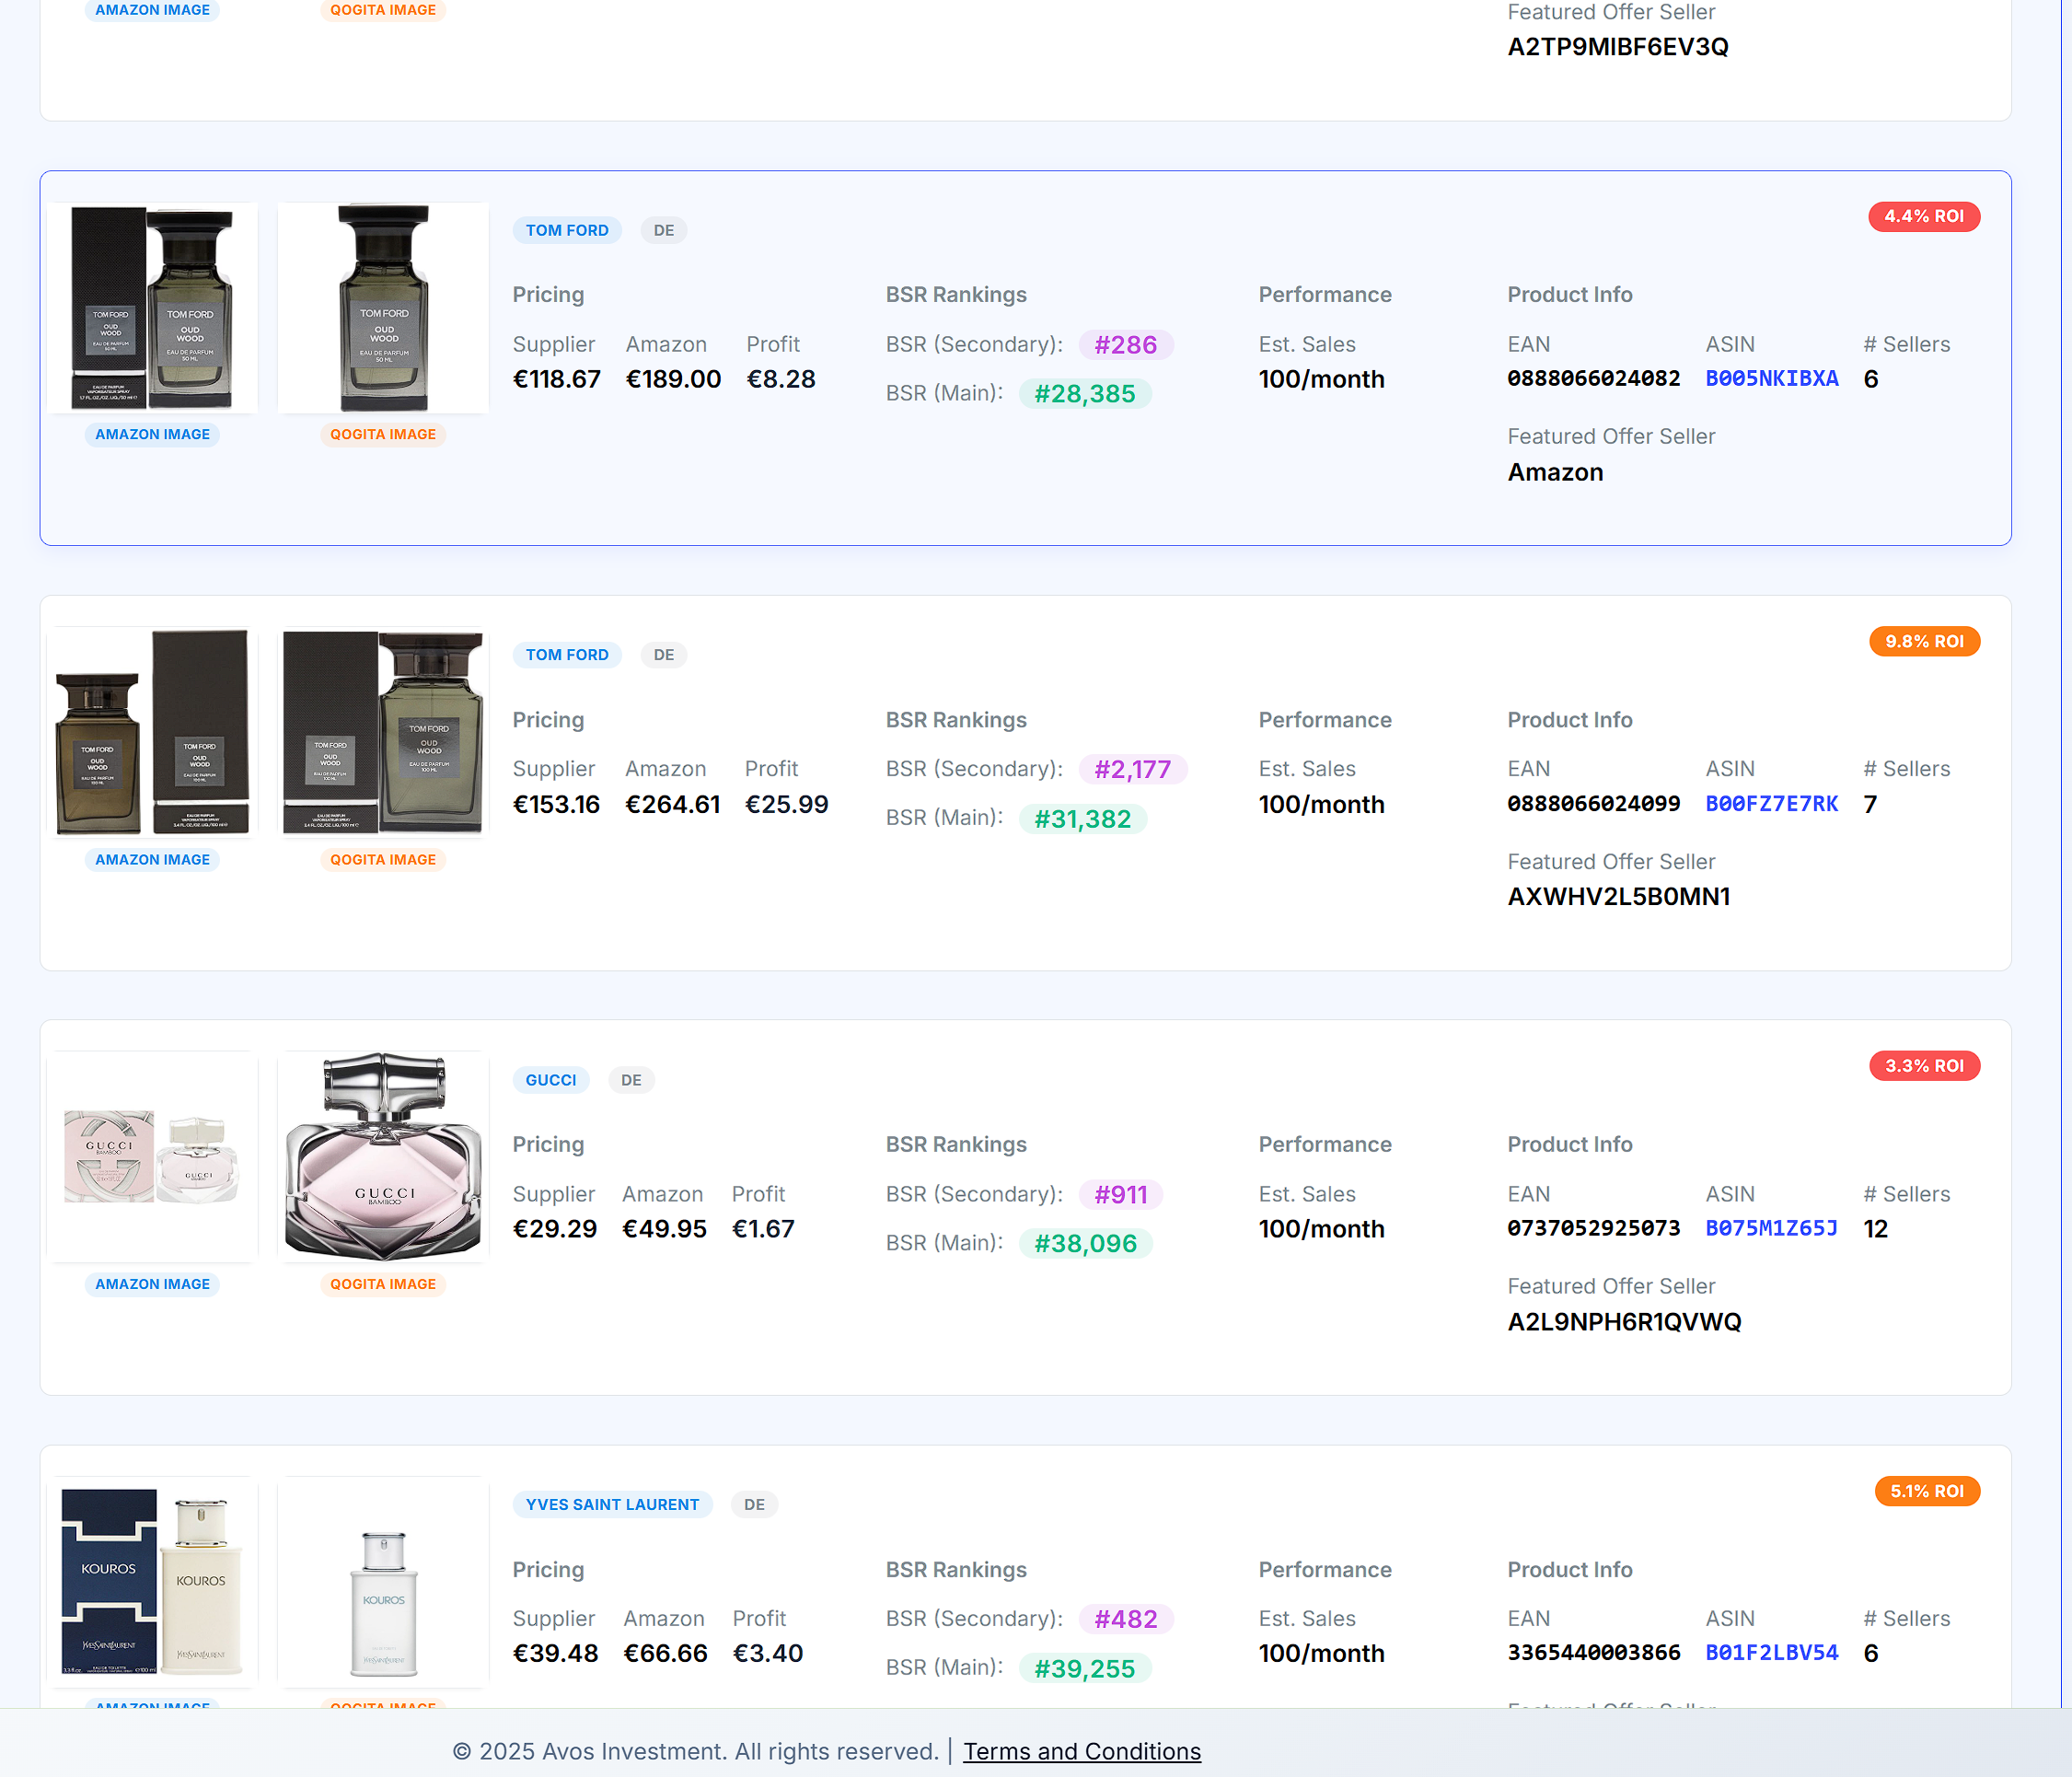This screenshot has height=1777, width=2072.
Task: Open ASIN link B005NKIBXA
Action: (x=1771, y=378)
